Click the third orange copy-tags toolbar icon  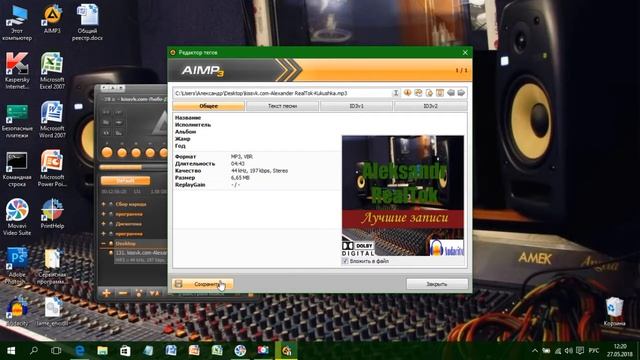tap(429, 93)
